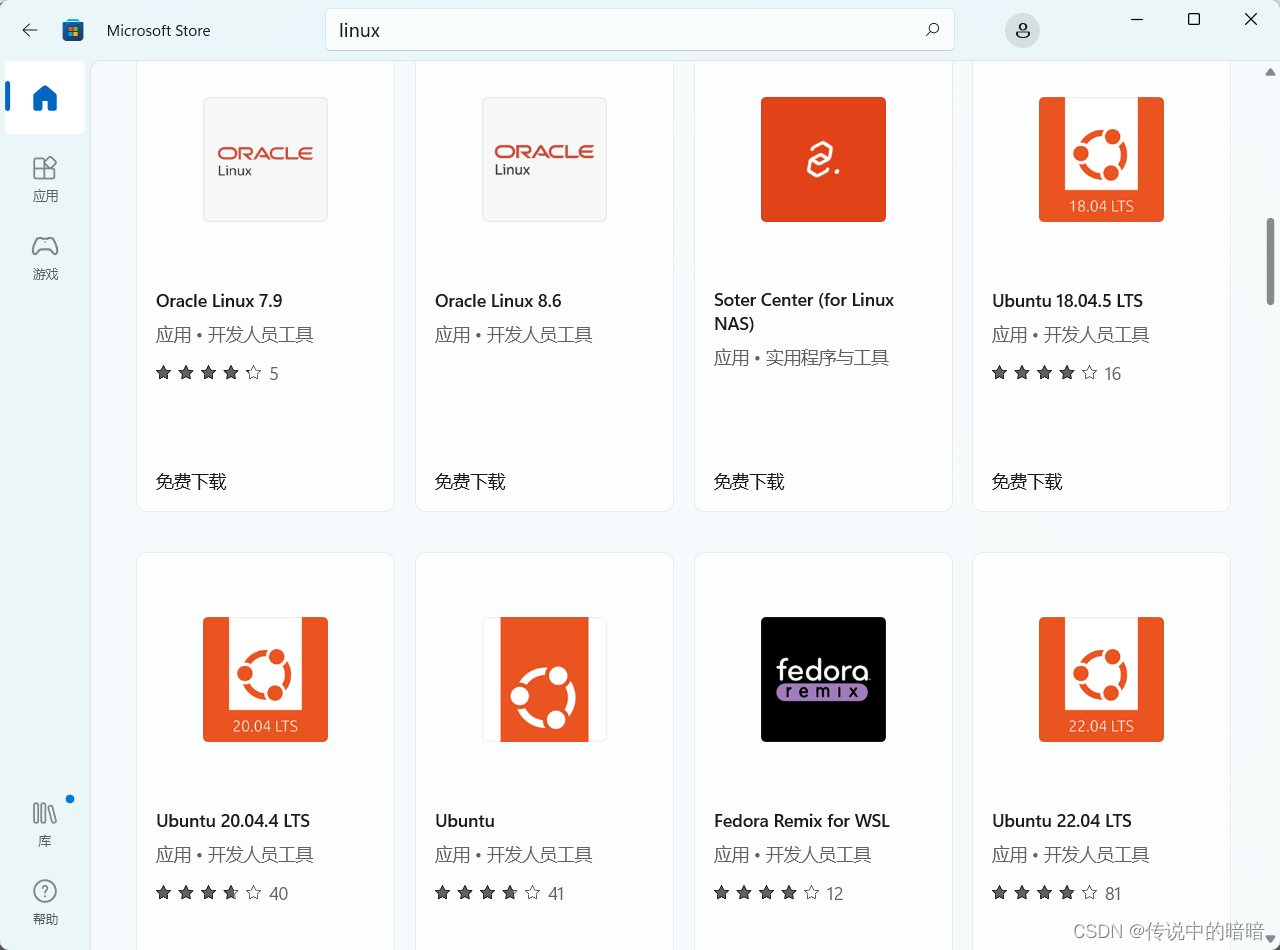Screen dimensions: 1280x950
Task: Click the scrollbar up arrow
Action: point(1271,72)
